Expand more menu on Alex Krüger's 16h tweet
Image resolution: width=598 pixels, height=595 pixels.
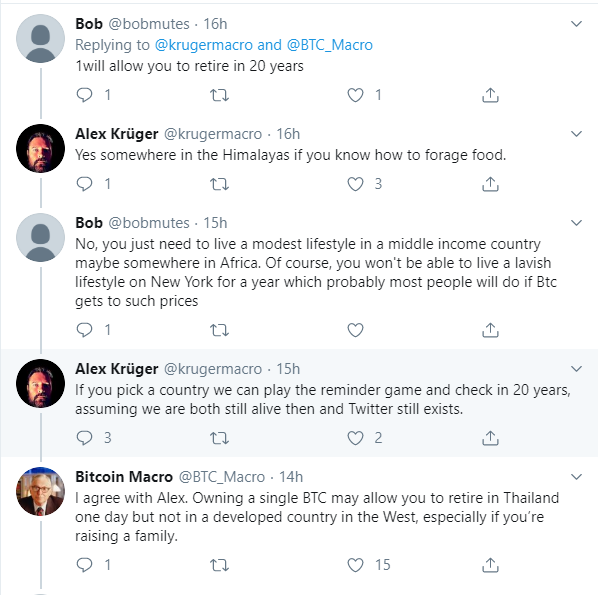tap(576, 134)
